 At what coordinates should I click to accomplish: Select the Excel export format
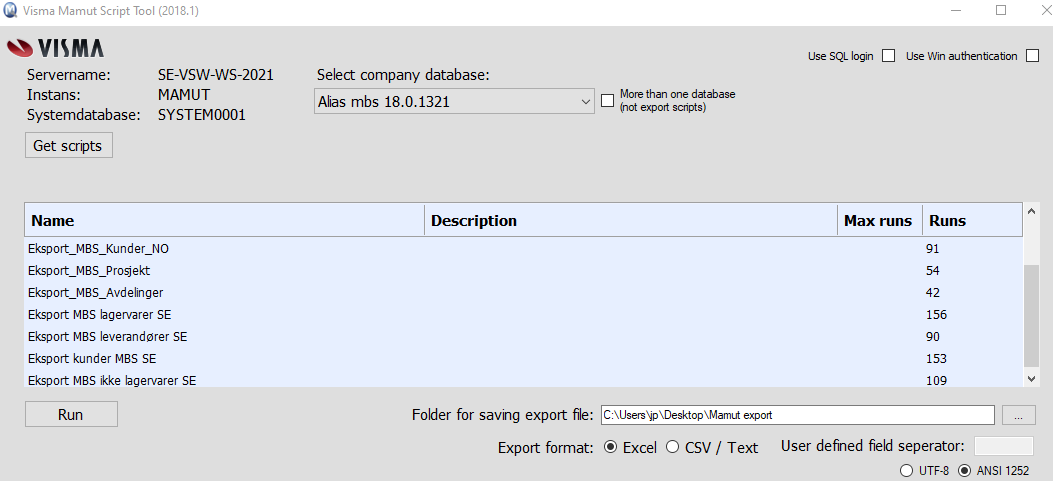(x=610, y=447)
